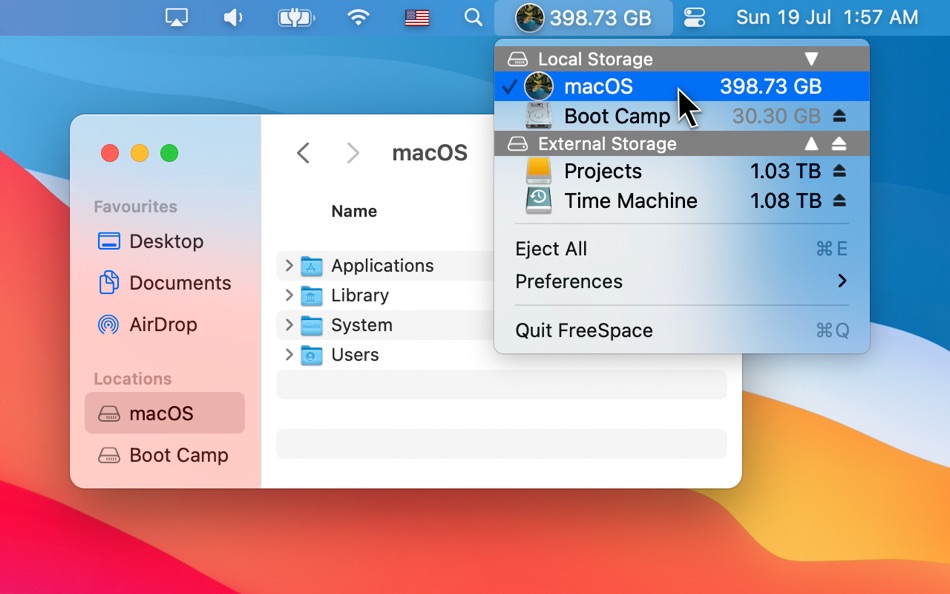Viewport: 950px width, 594px height.
Task: Select Boot Camp under Locations in sidebar
Action: pos(165,455)
